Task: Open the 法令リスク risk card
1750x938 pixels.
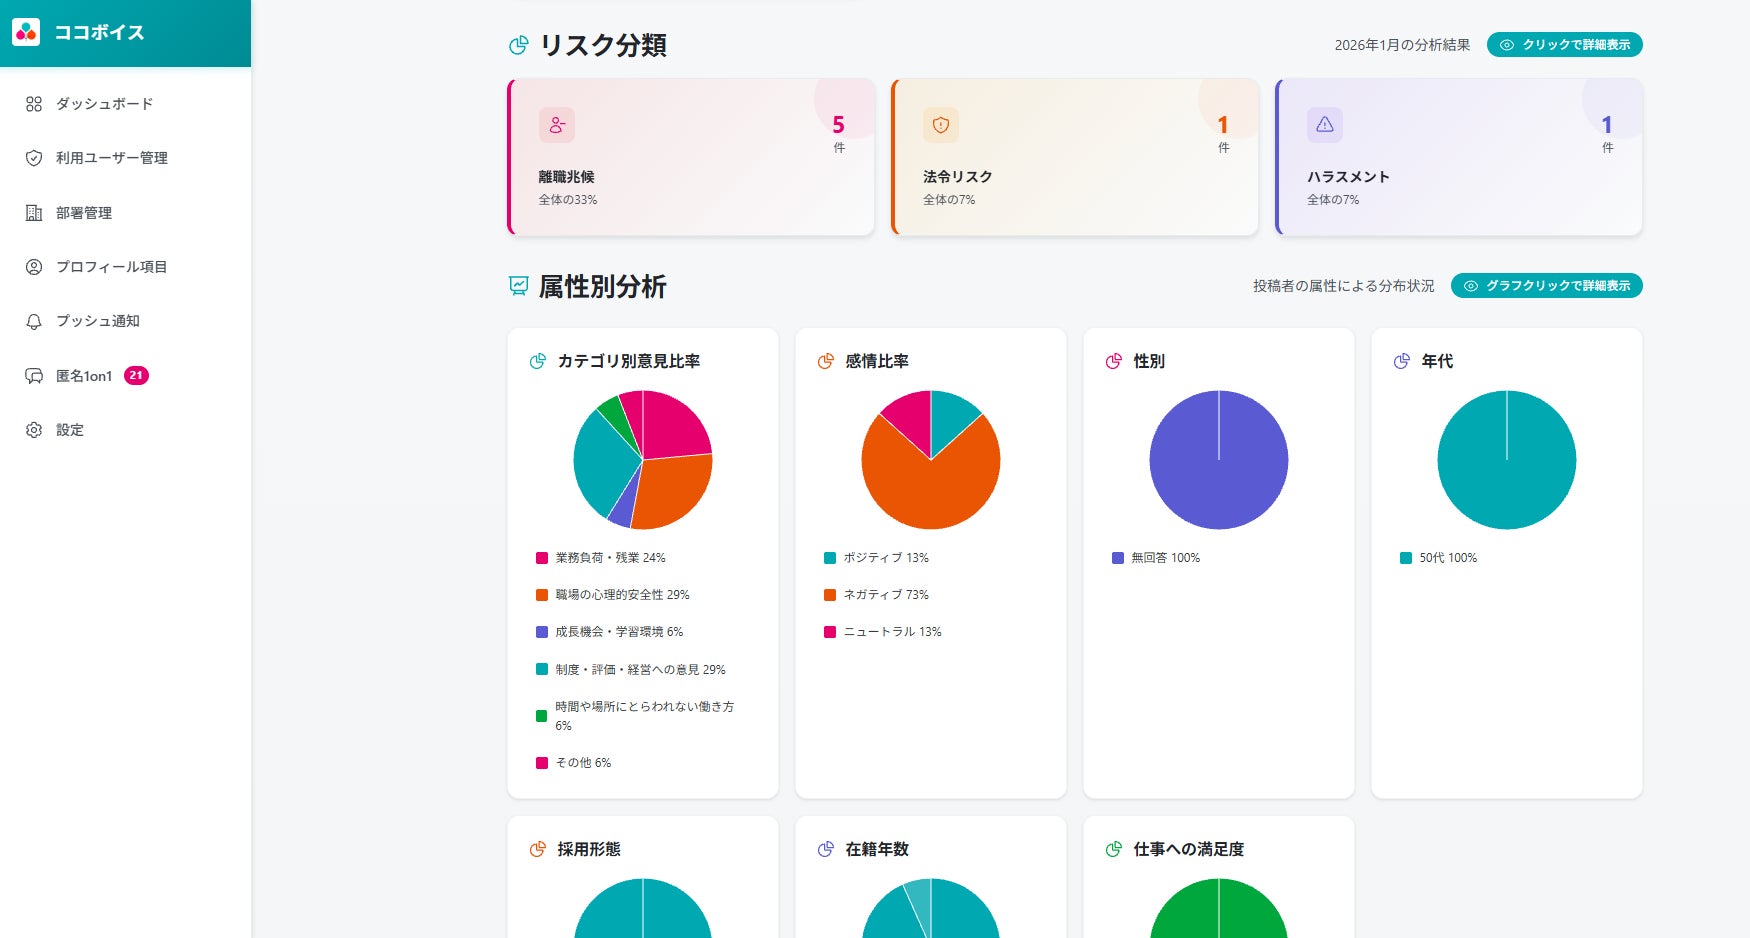Action: [1075, 157]
